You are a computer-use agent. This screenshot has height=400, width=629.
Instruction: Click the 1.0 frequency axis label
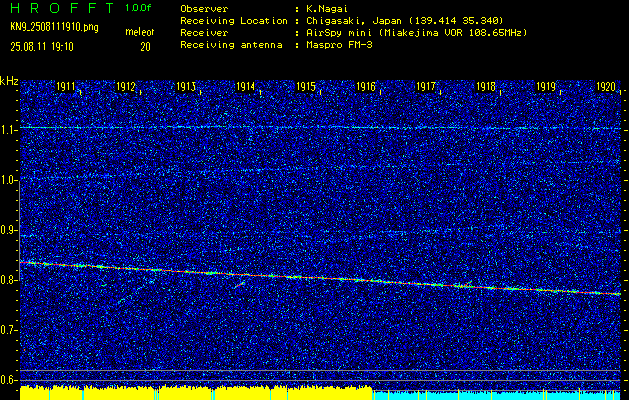click(x=7, y=181)
